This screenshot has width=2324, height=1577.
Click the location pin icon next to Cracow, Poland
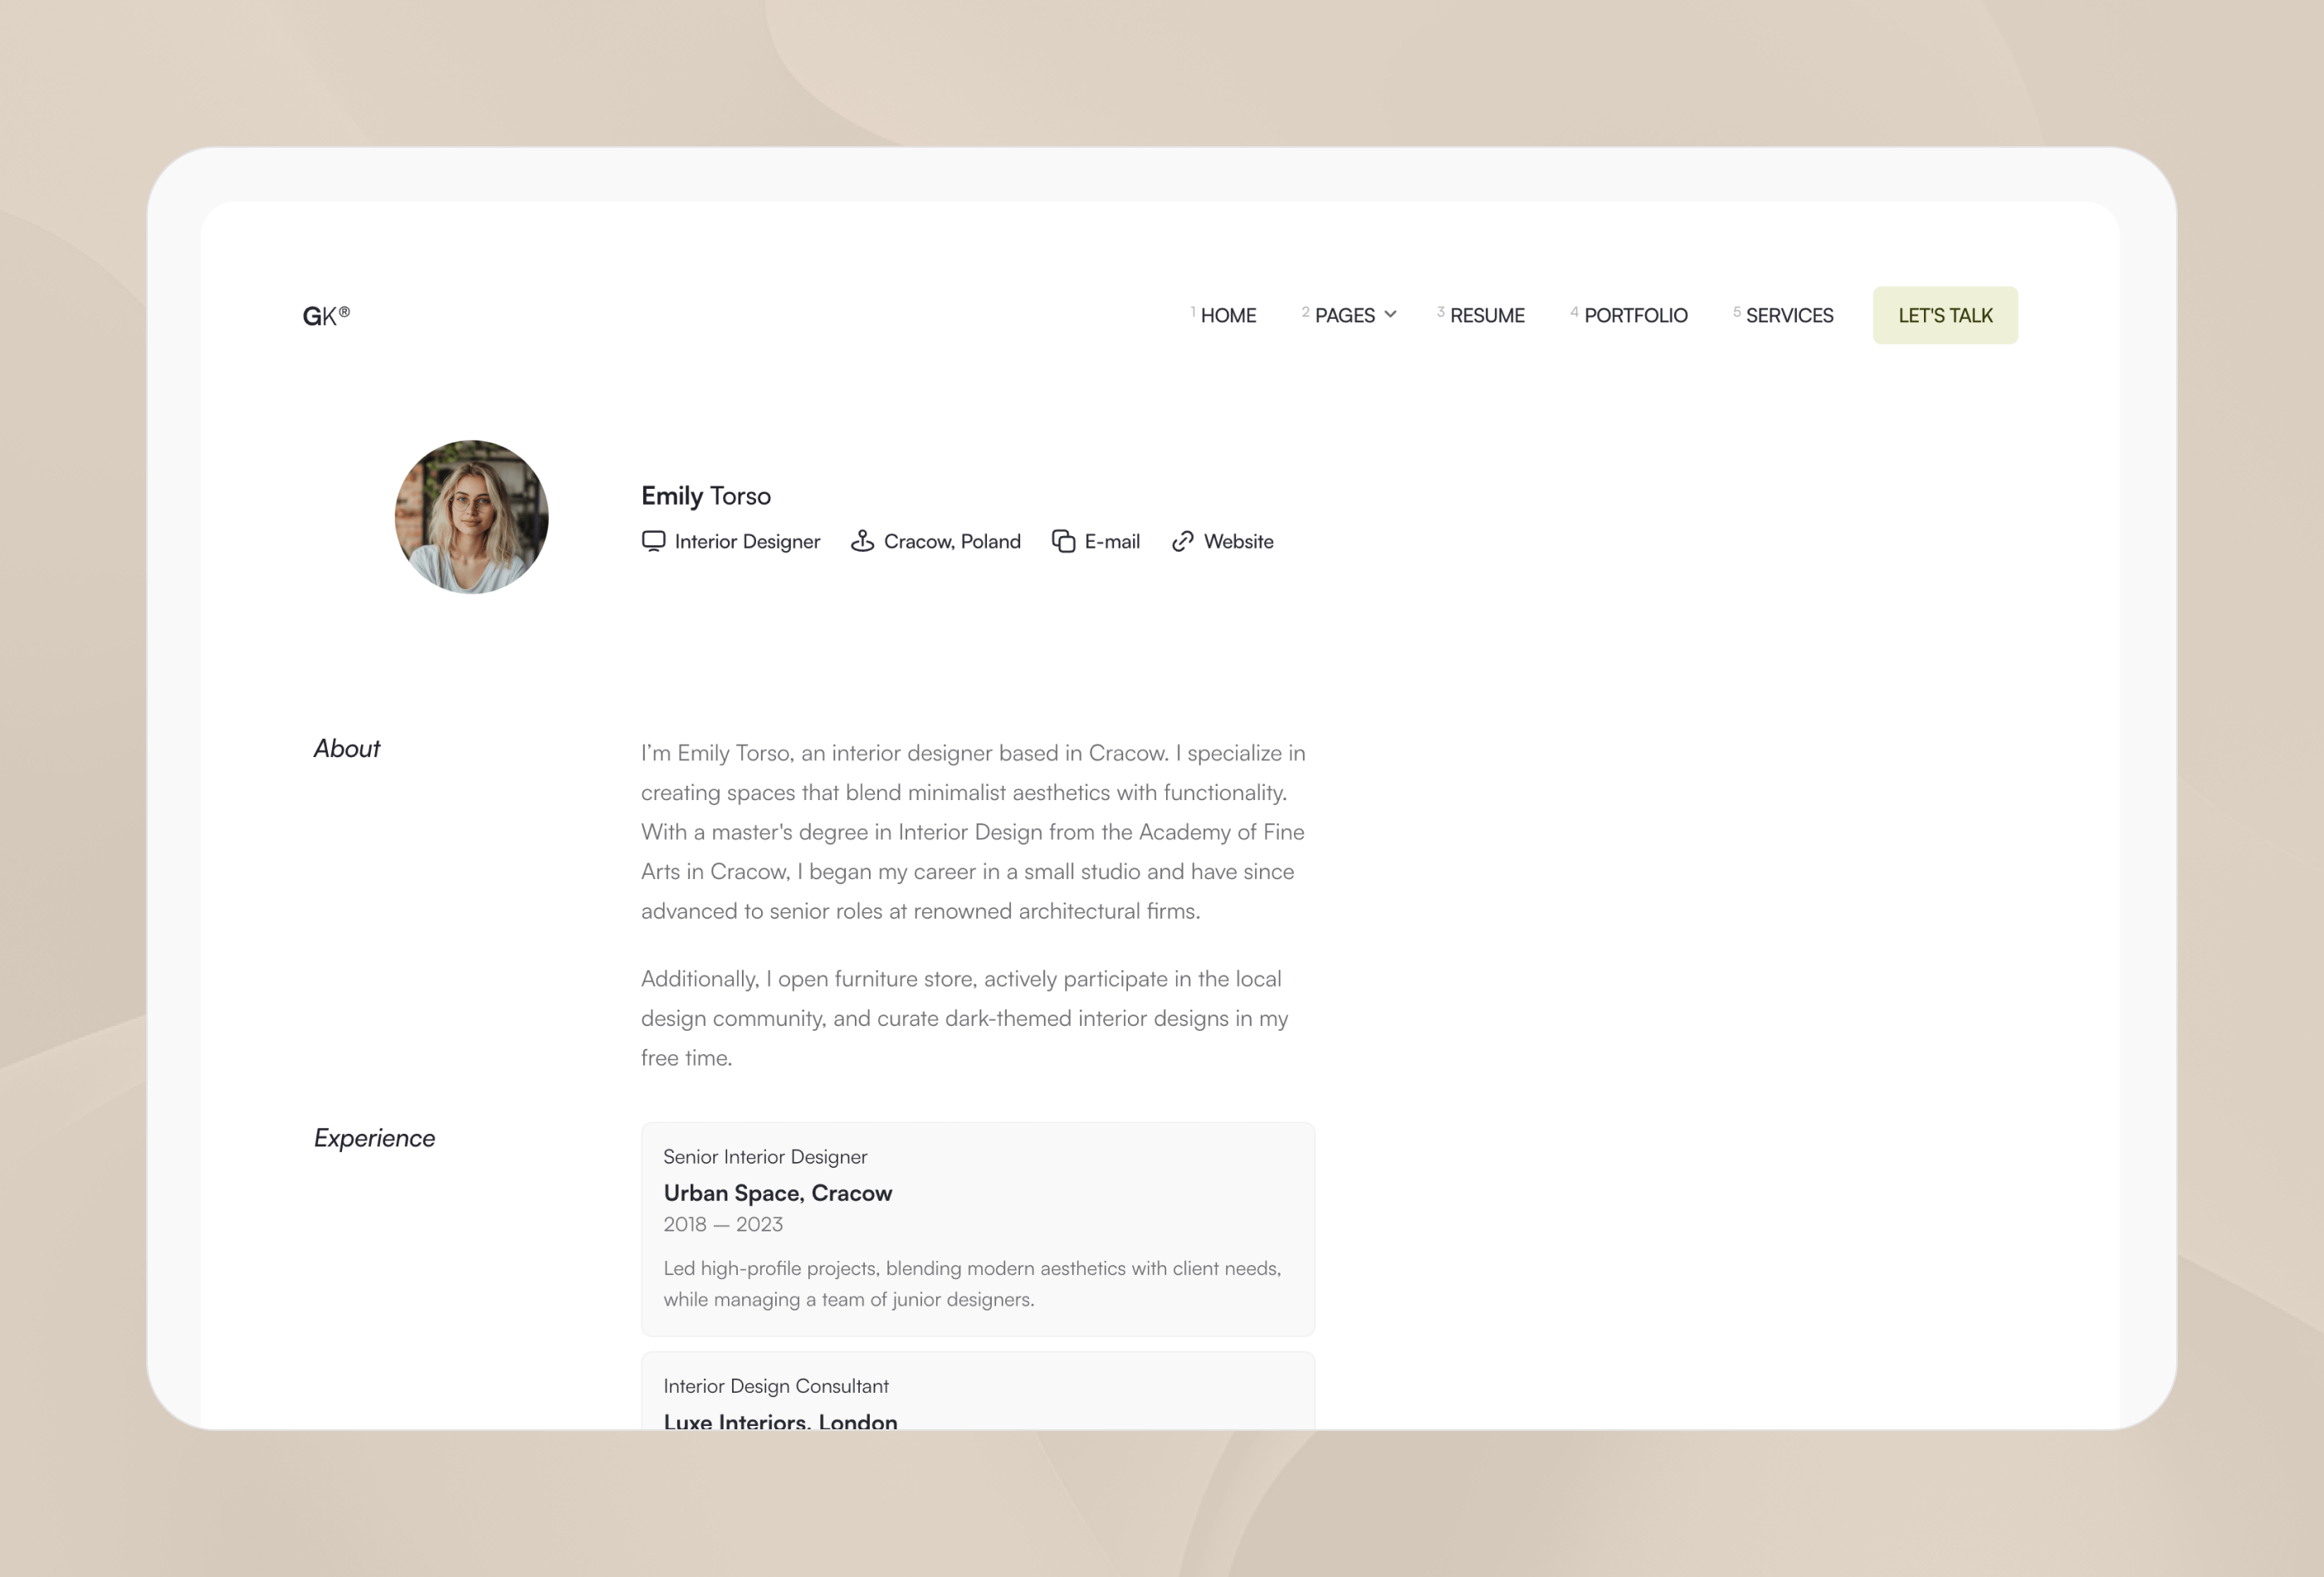coord(862,540)
